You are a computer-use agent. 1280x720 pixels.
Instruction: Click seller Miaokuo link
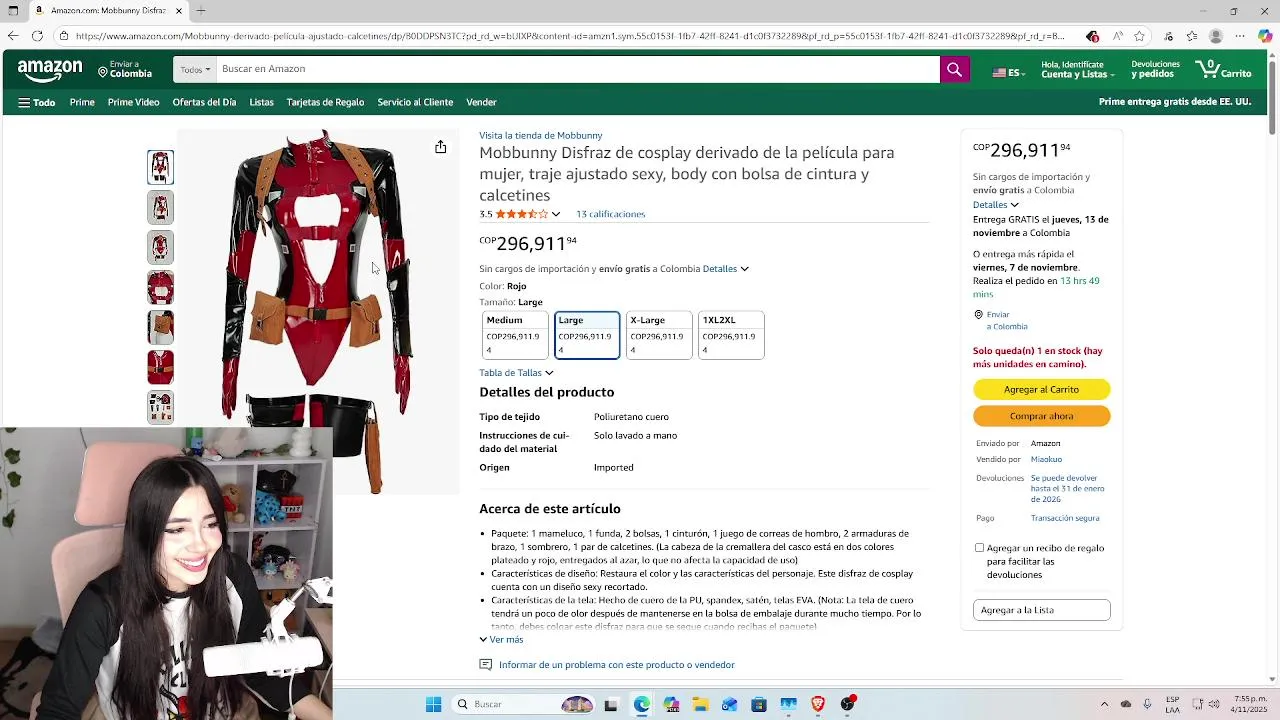(x=1046, y=460)
